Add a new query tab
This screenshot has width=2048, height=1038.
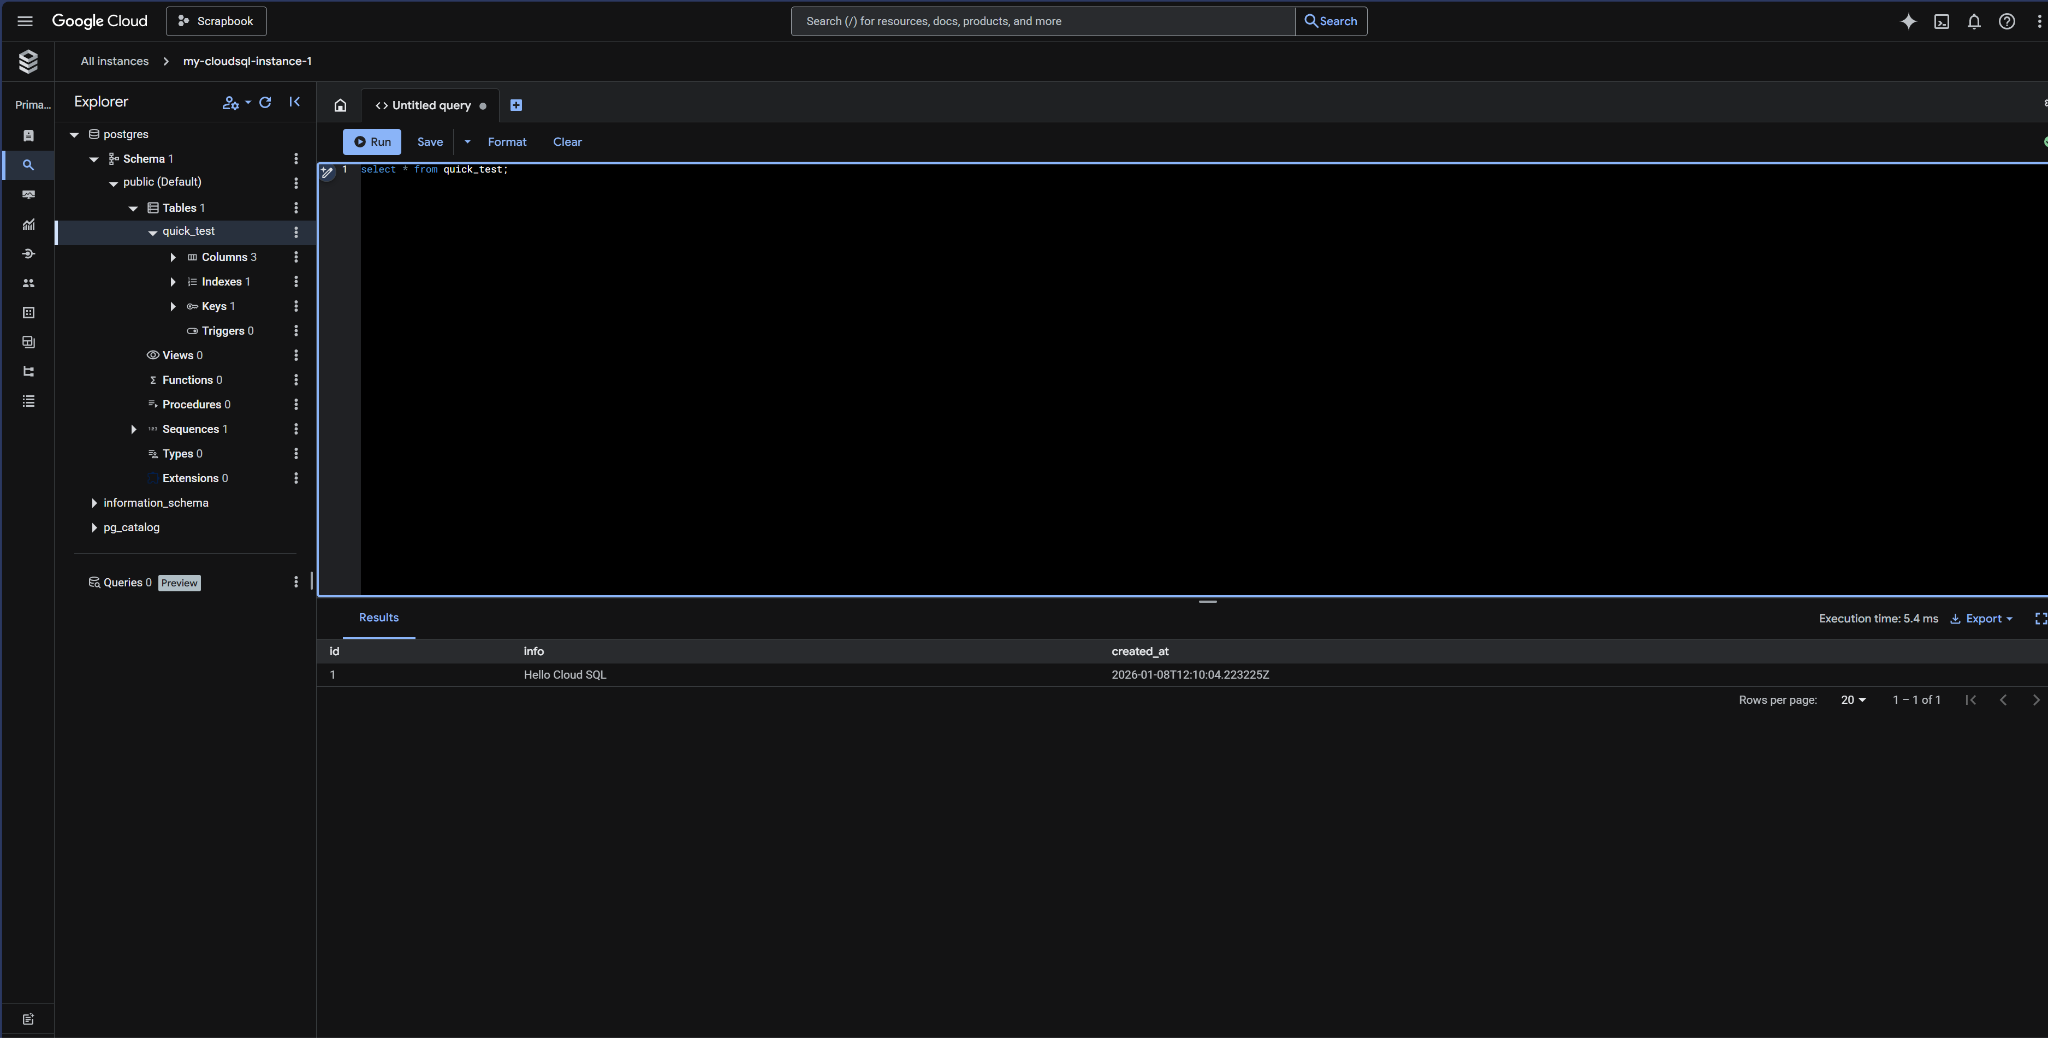coord(516,105)
